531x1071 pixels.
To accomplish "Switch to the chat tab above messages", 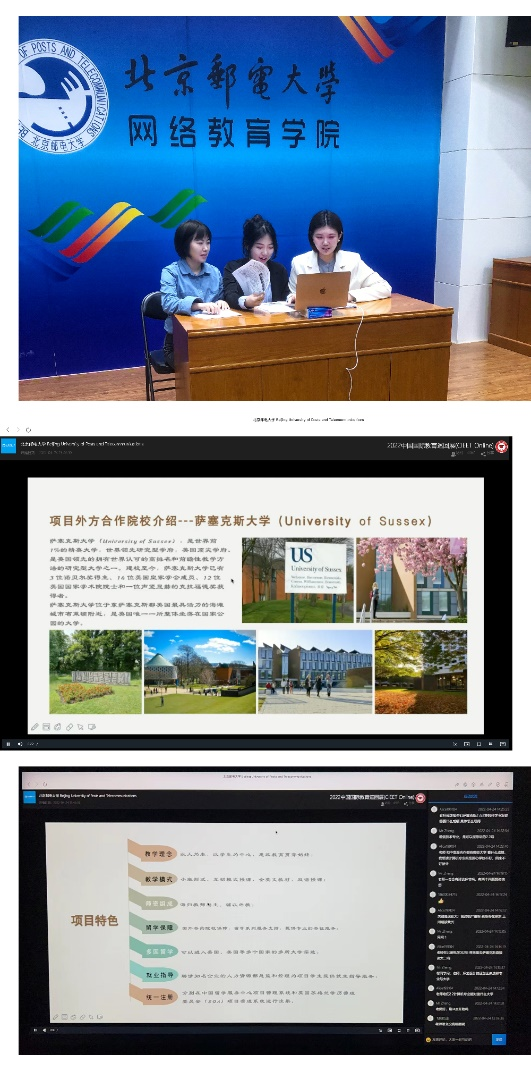I will pos(470,796).
